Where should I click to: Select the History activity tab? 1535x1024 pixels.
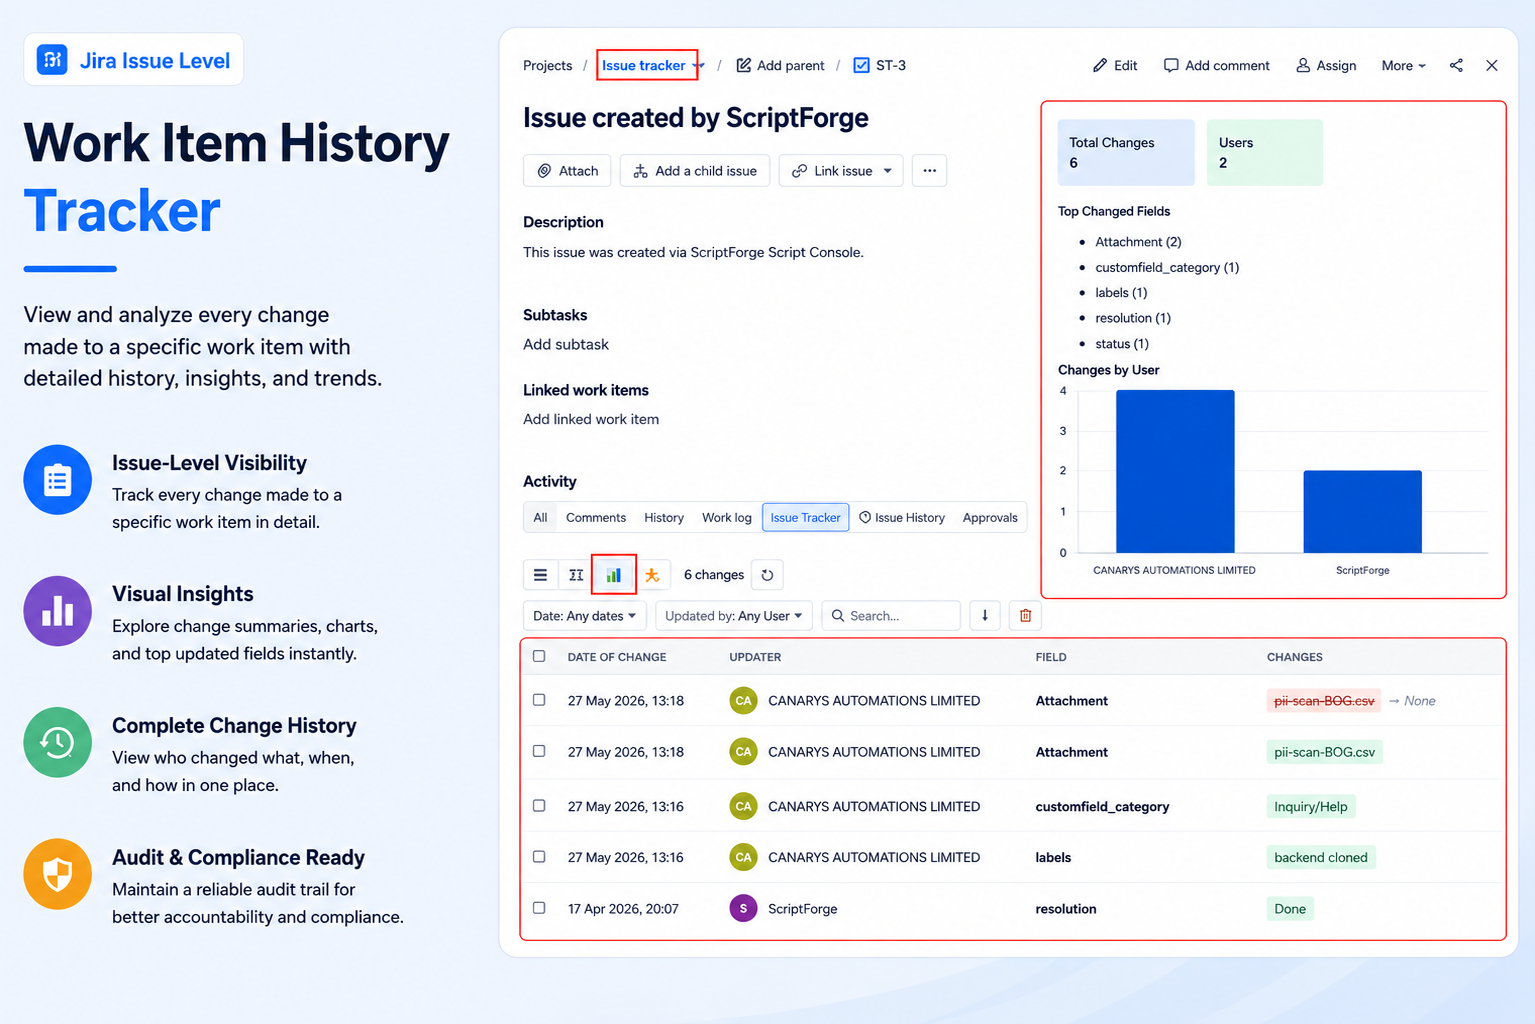tap(664, 517)
